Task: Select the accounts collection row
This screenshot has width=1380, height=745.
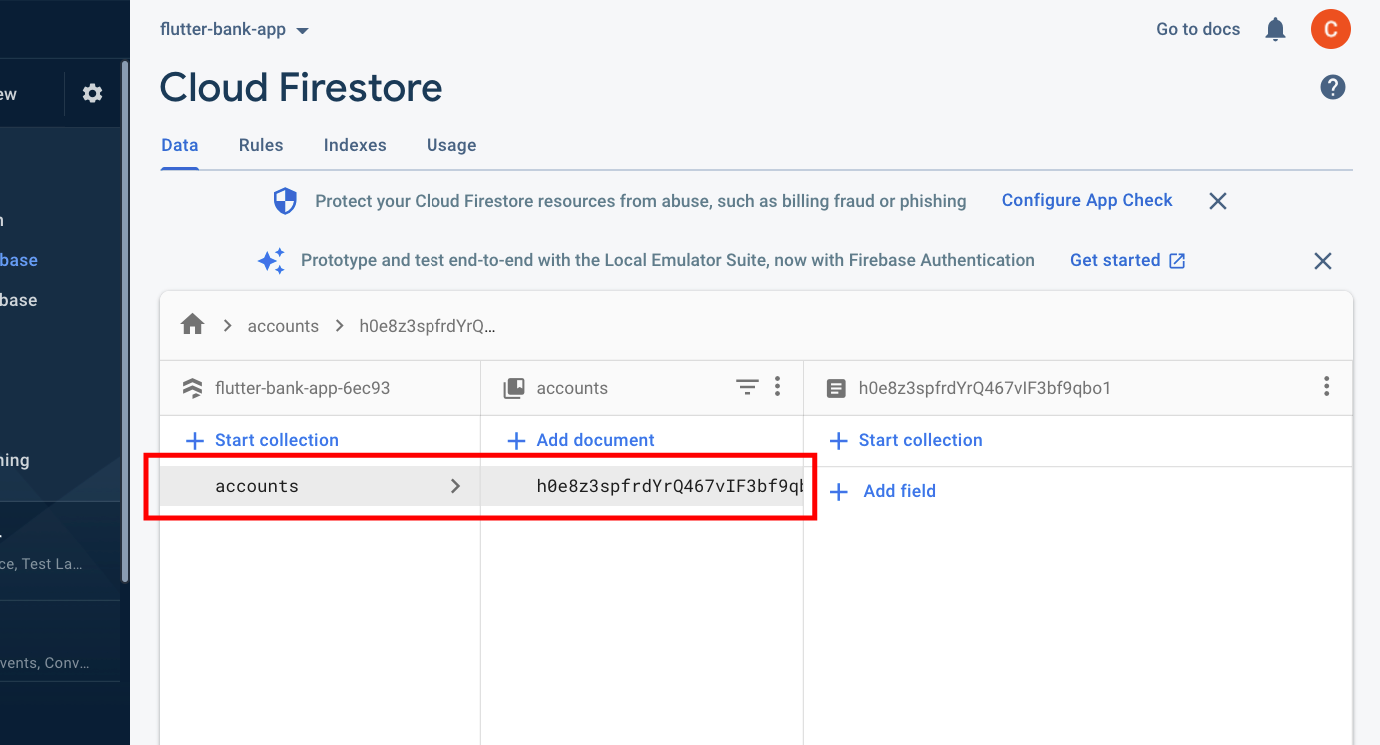Action: point(320,486)
